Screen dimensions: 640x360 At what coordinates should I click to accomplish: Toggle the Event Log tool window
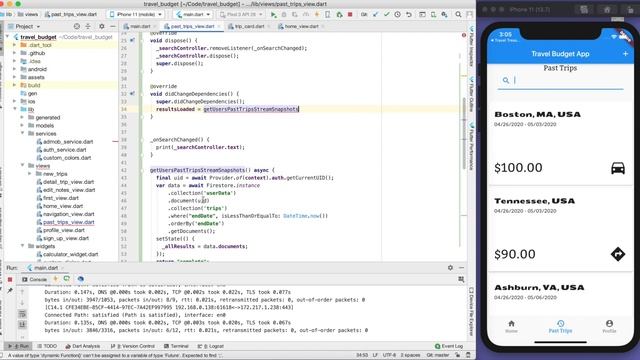click(x=449, y=346)
